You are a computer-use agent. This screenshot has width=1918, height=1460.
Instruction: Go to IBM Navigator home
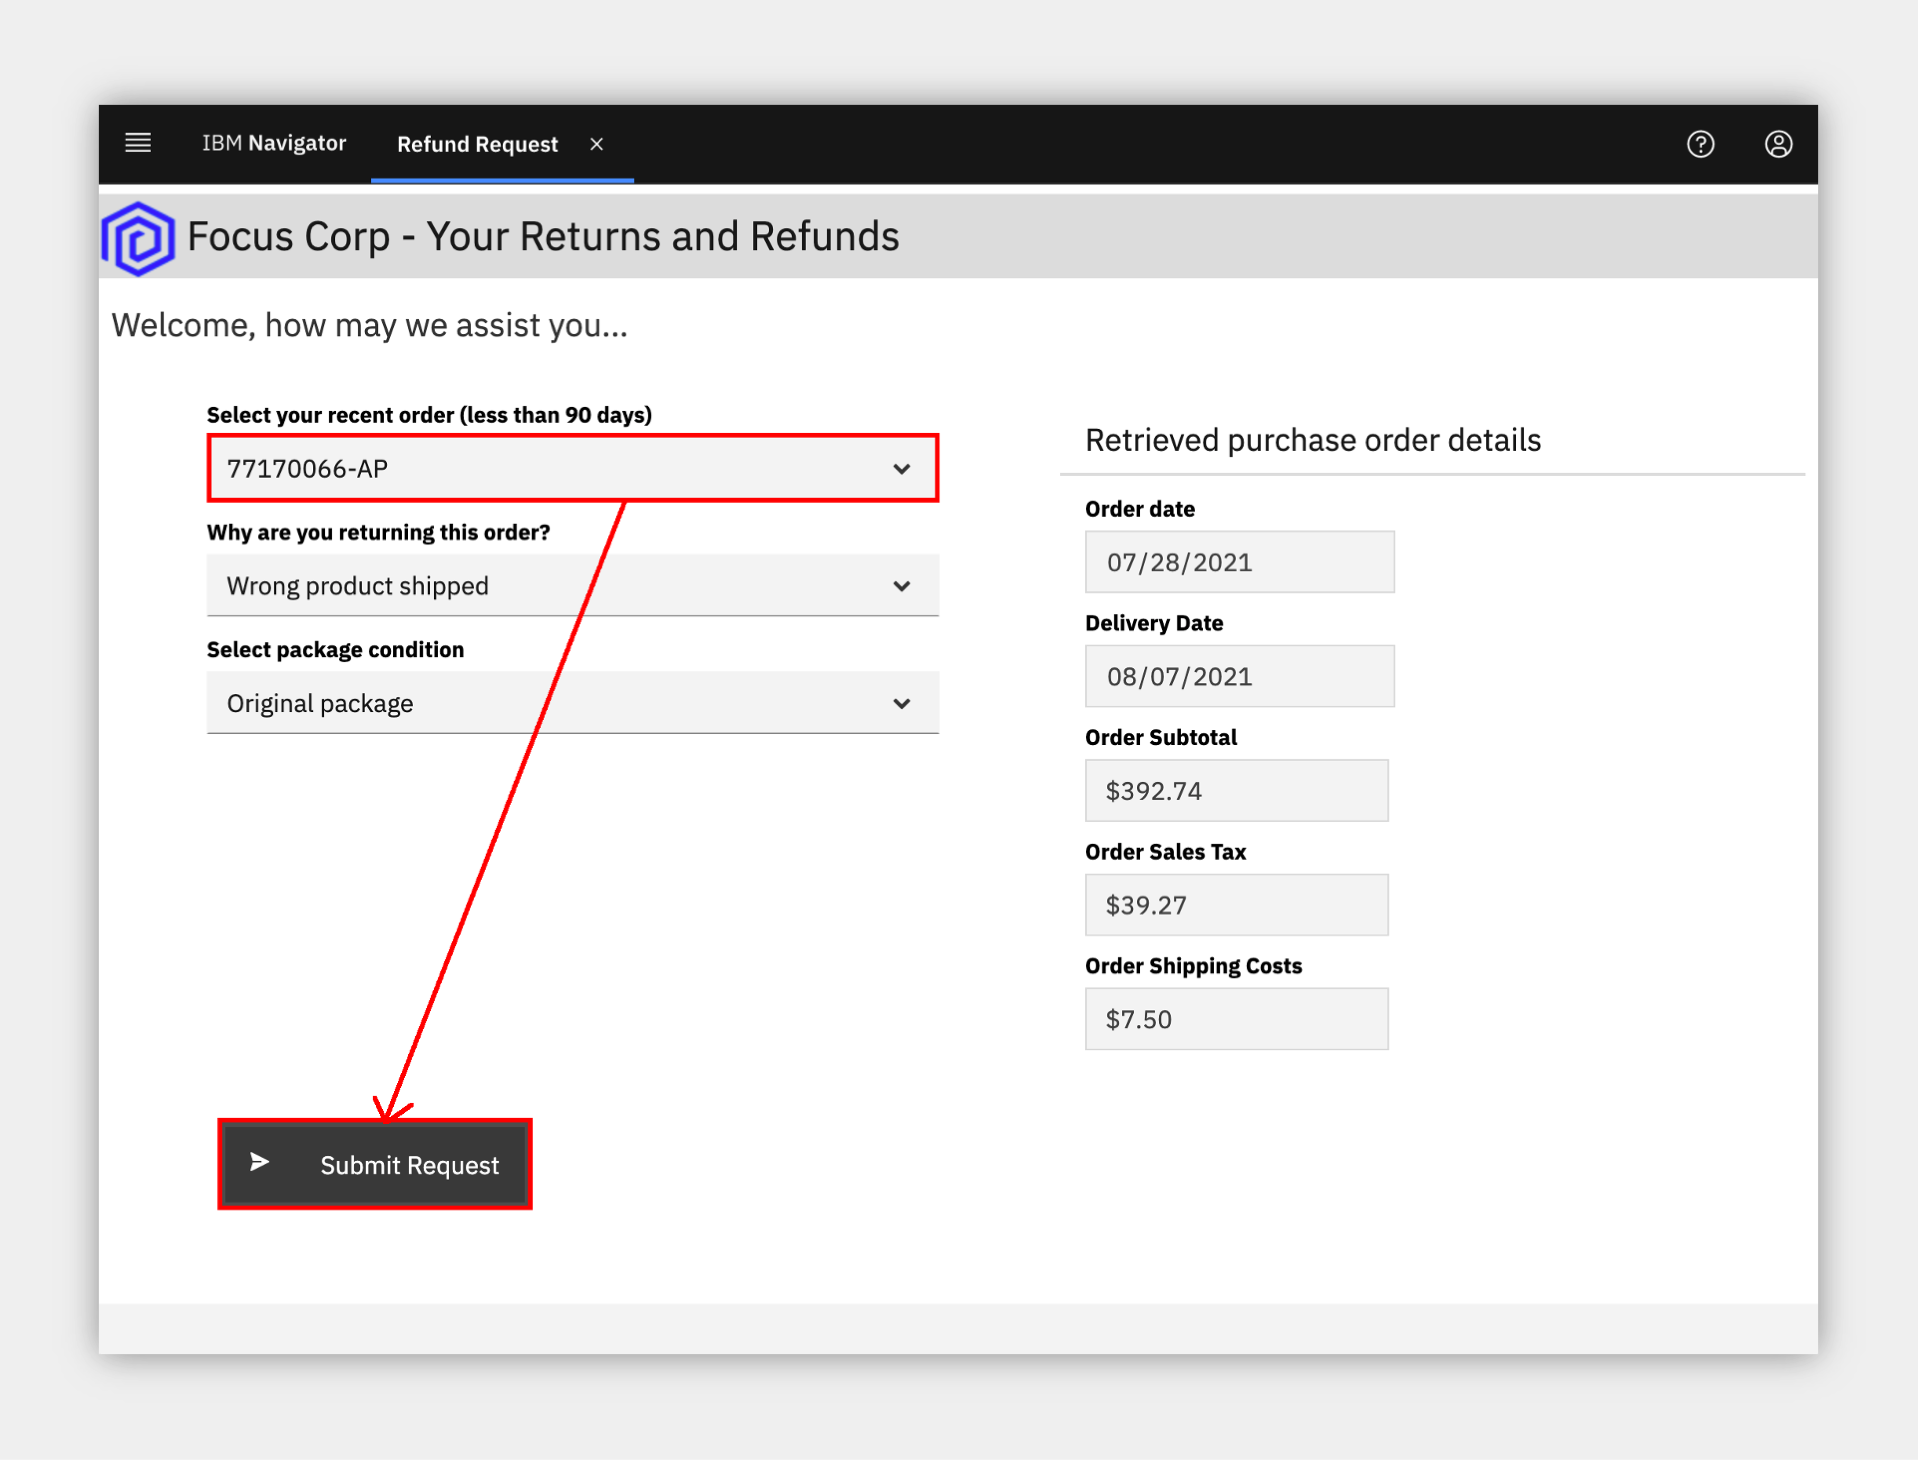click(x=274, y=143)
